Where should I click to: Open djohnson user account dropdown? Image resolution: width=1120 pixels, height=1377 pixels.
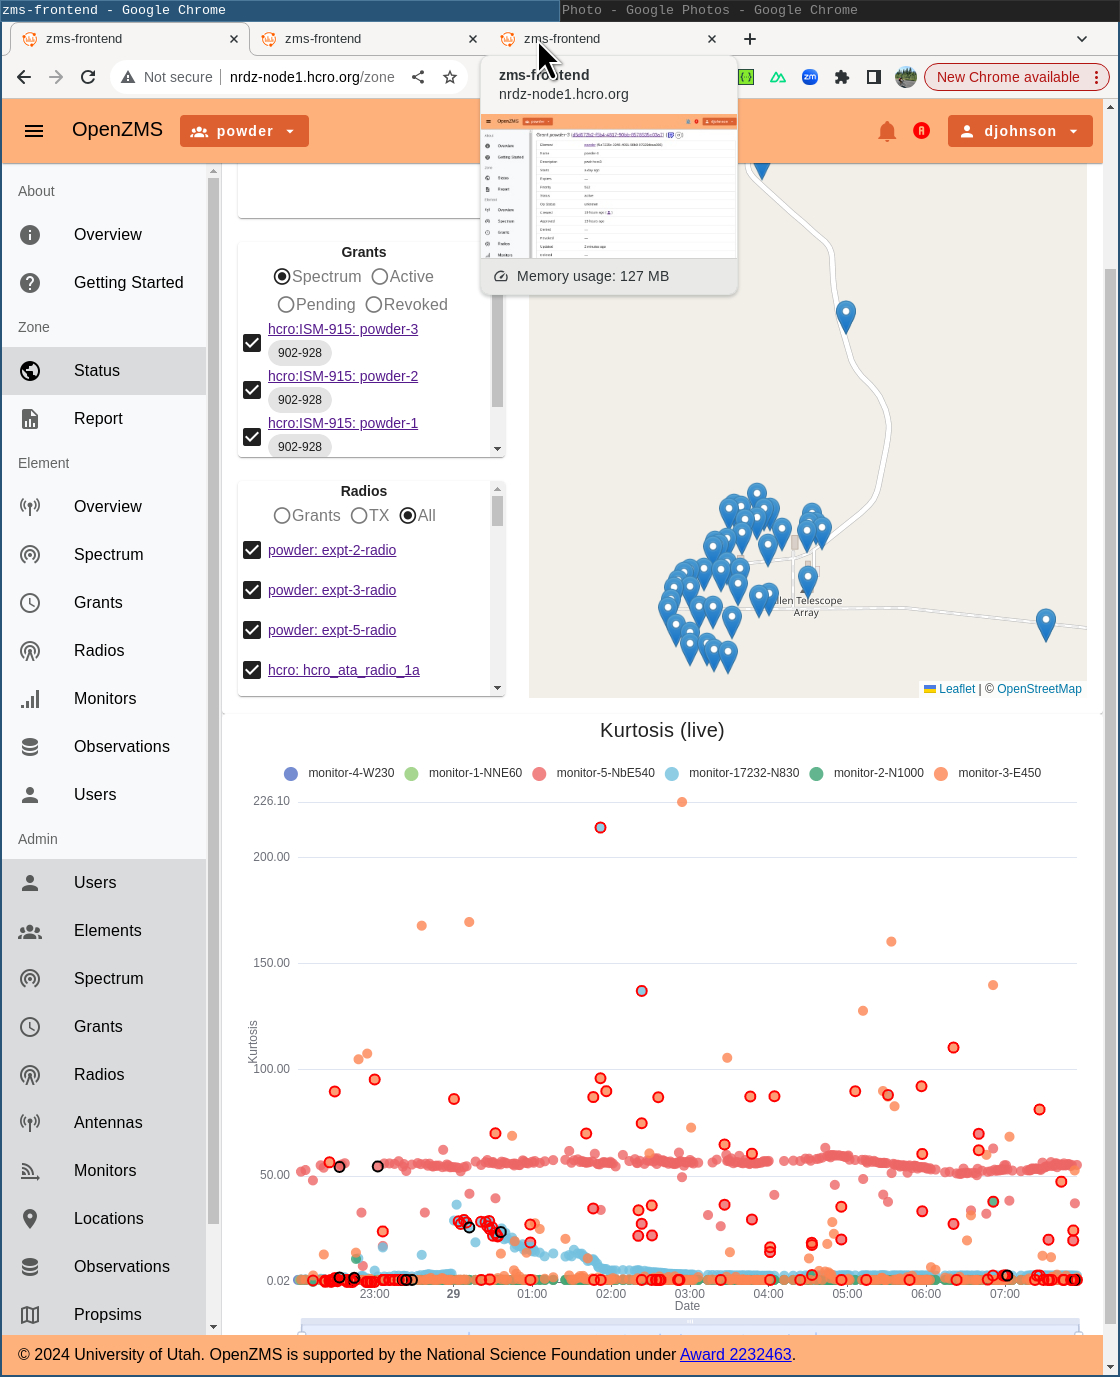(x=1020, y=131)
